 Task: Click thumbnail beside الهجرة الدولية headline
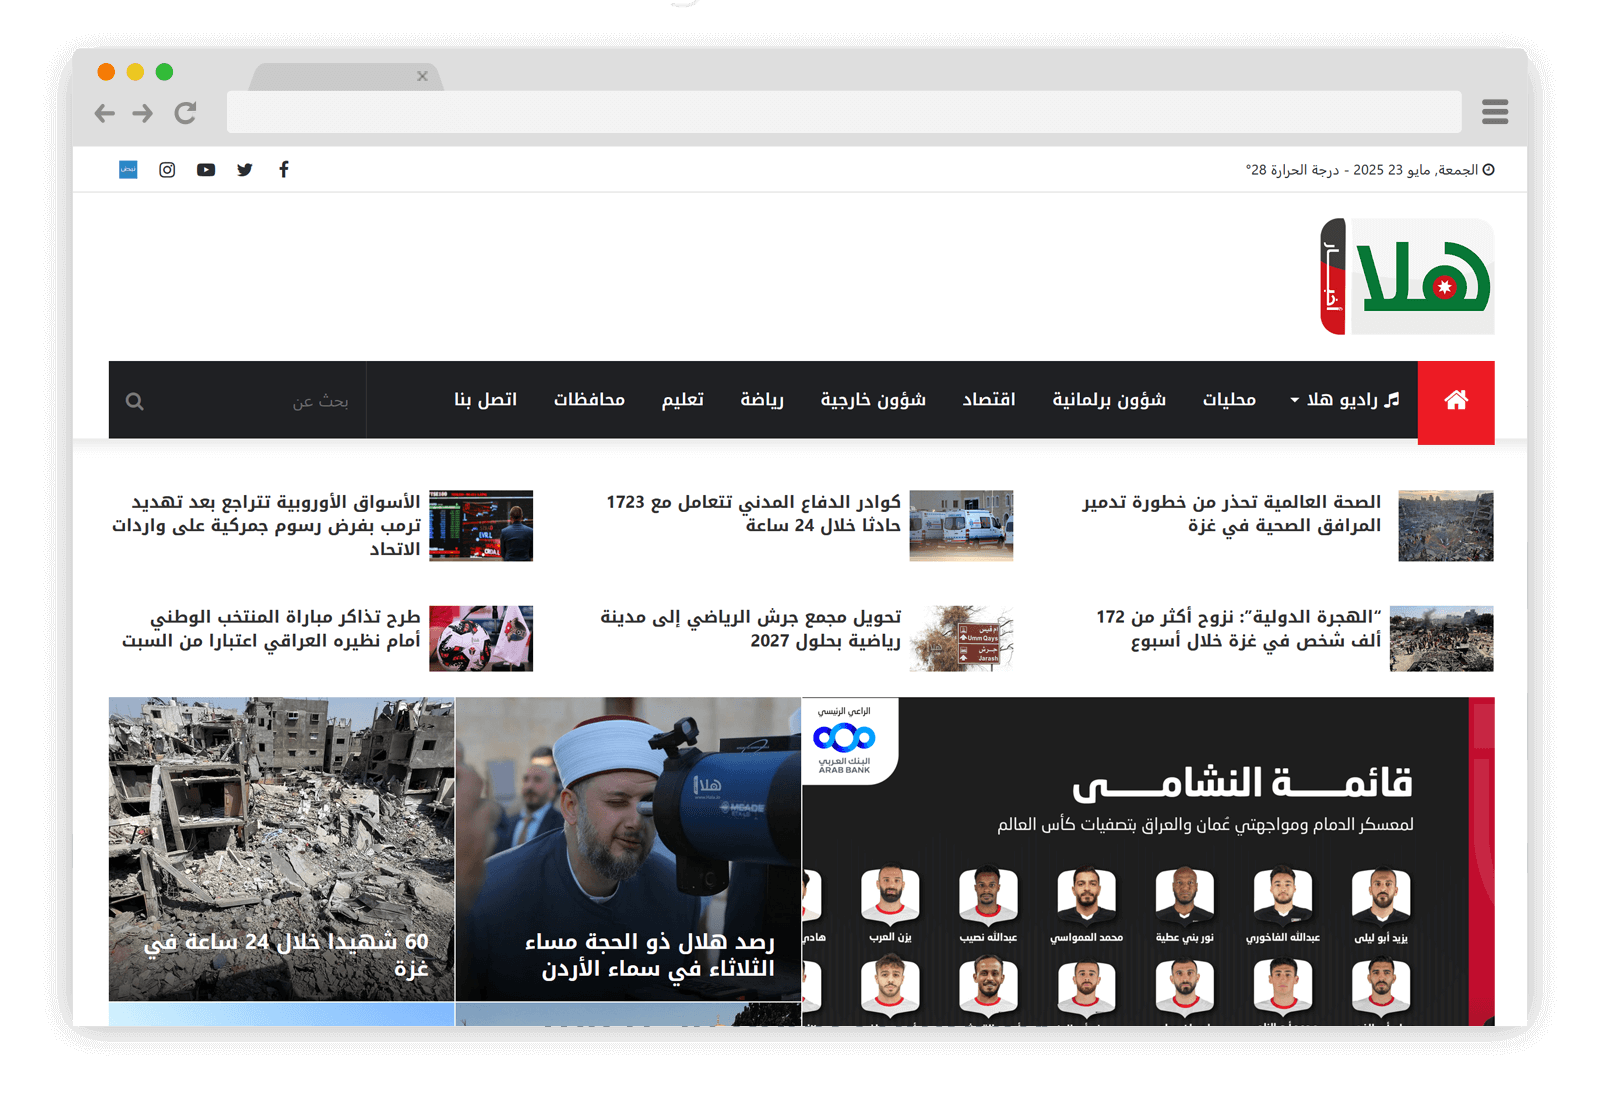[x=1441, y=638]
